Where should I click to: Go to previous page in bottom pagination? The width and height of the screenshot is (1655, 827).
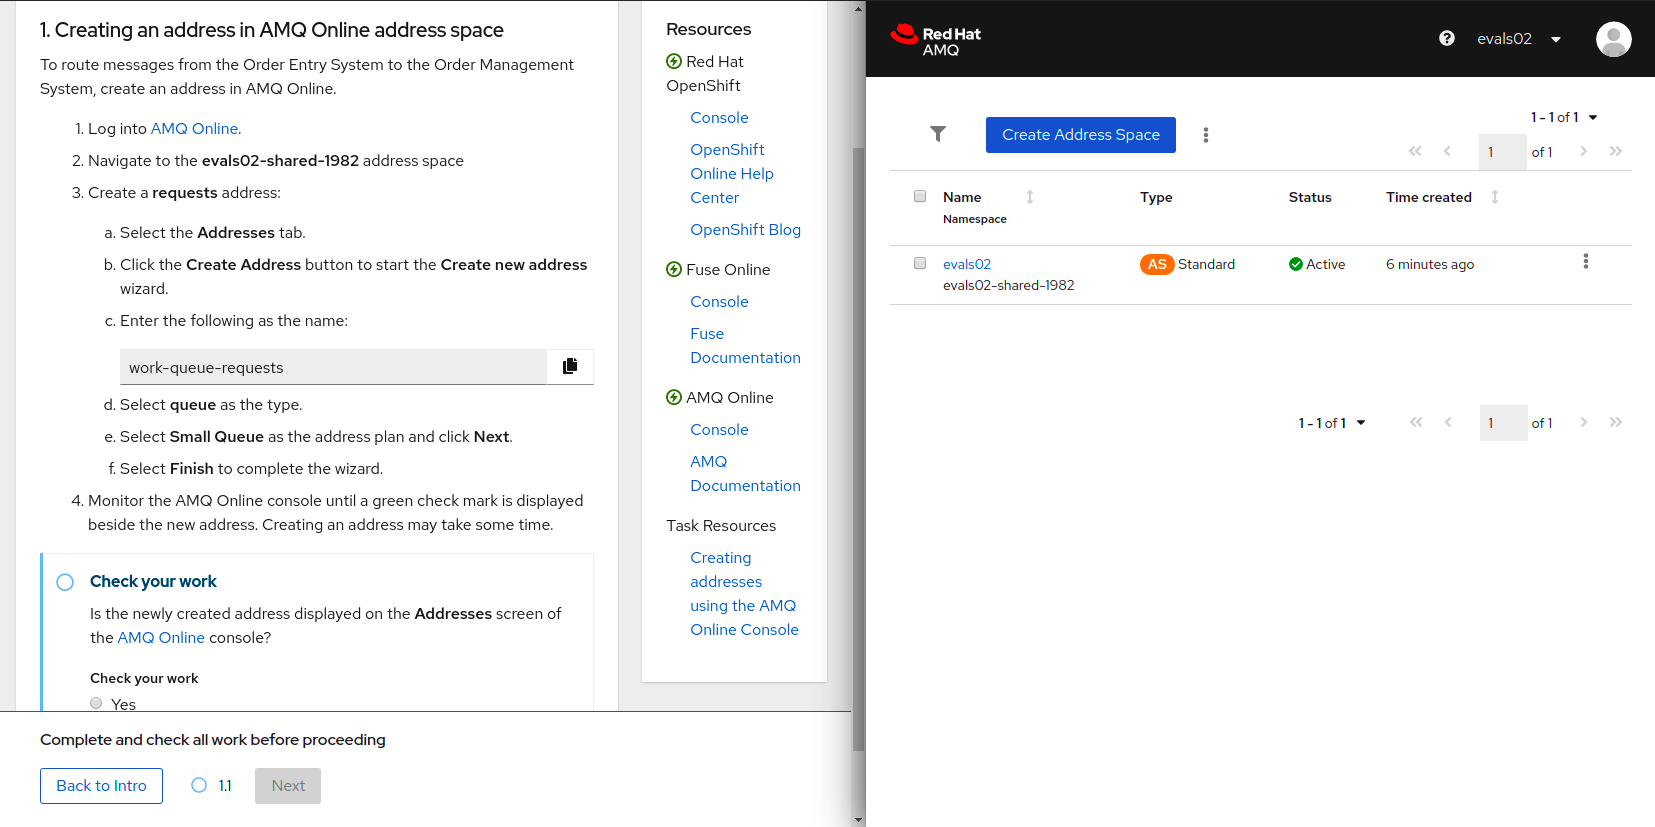[x=1448, y=422]
